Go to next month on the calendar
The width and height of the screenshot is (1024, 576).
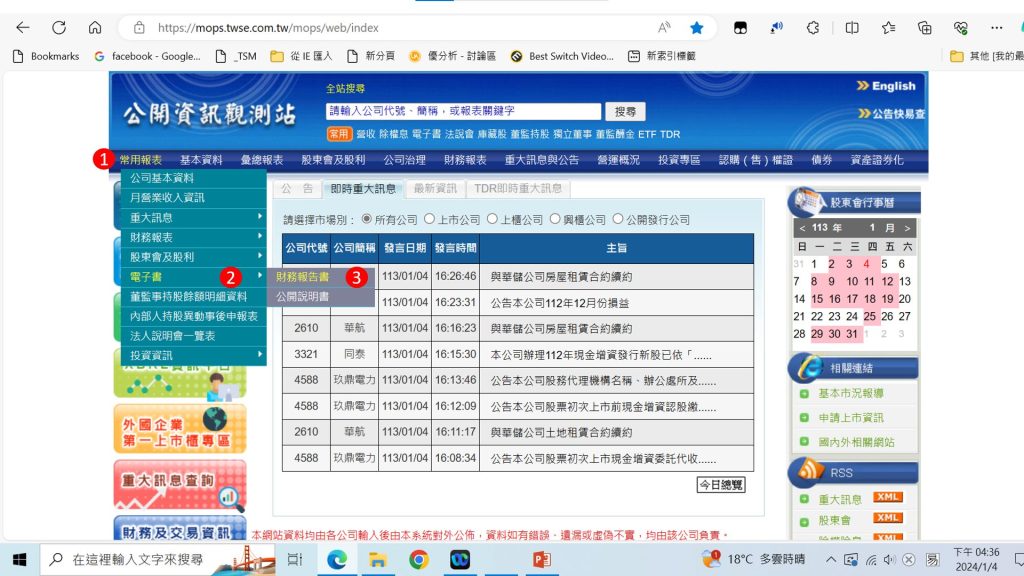tap(907, 228)
